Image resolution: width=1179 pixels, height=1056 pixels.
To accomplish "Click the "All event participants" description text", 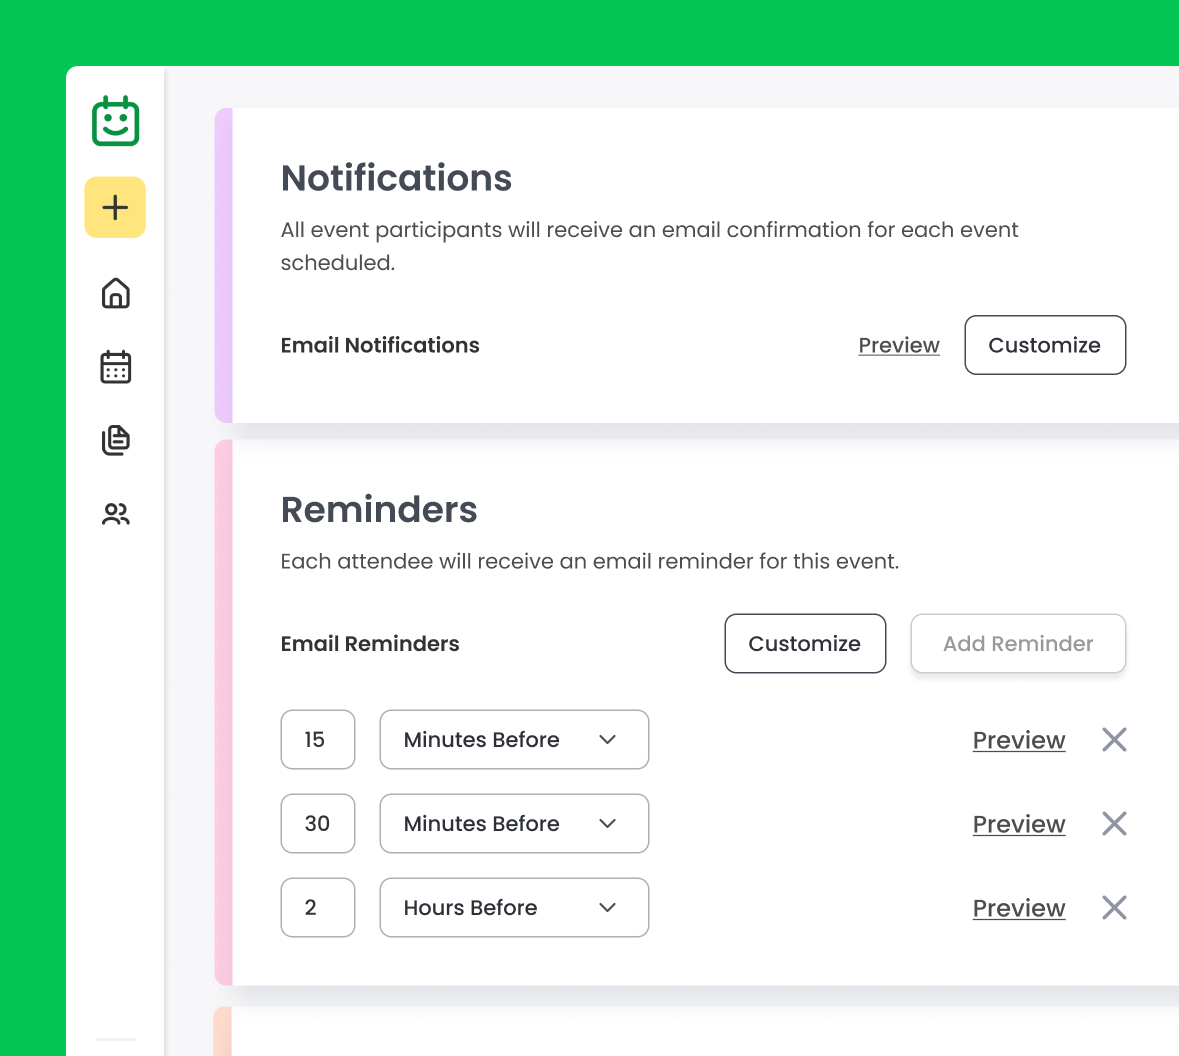I will 649,246.
